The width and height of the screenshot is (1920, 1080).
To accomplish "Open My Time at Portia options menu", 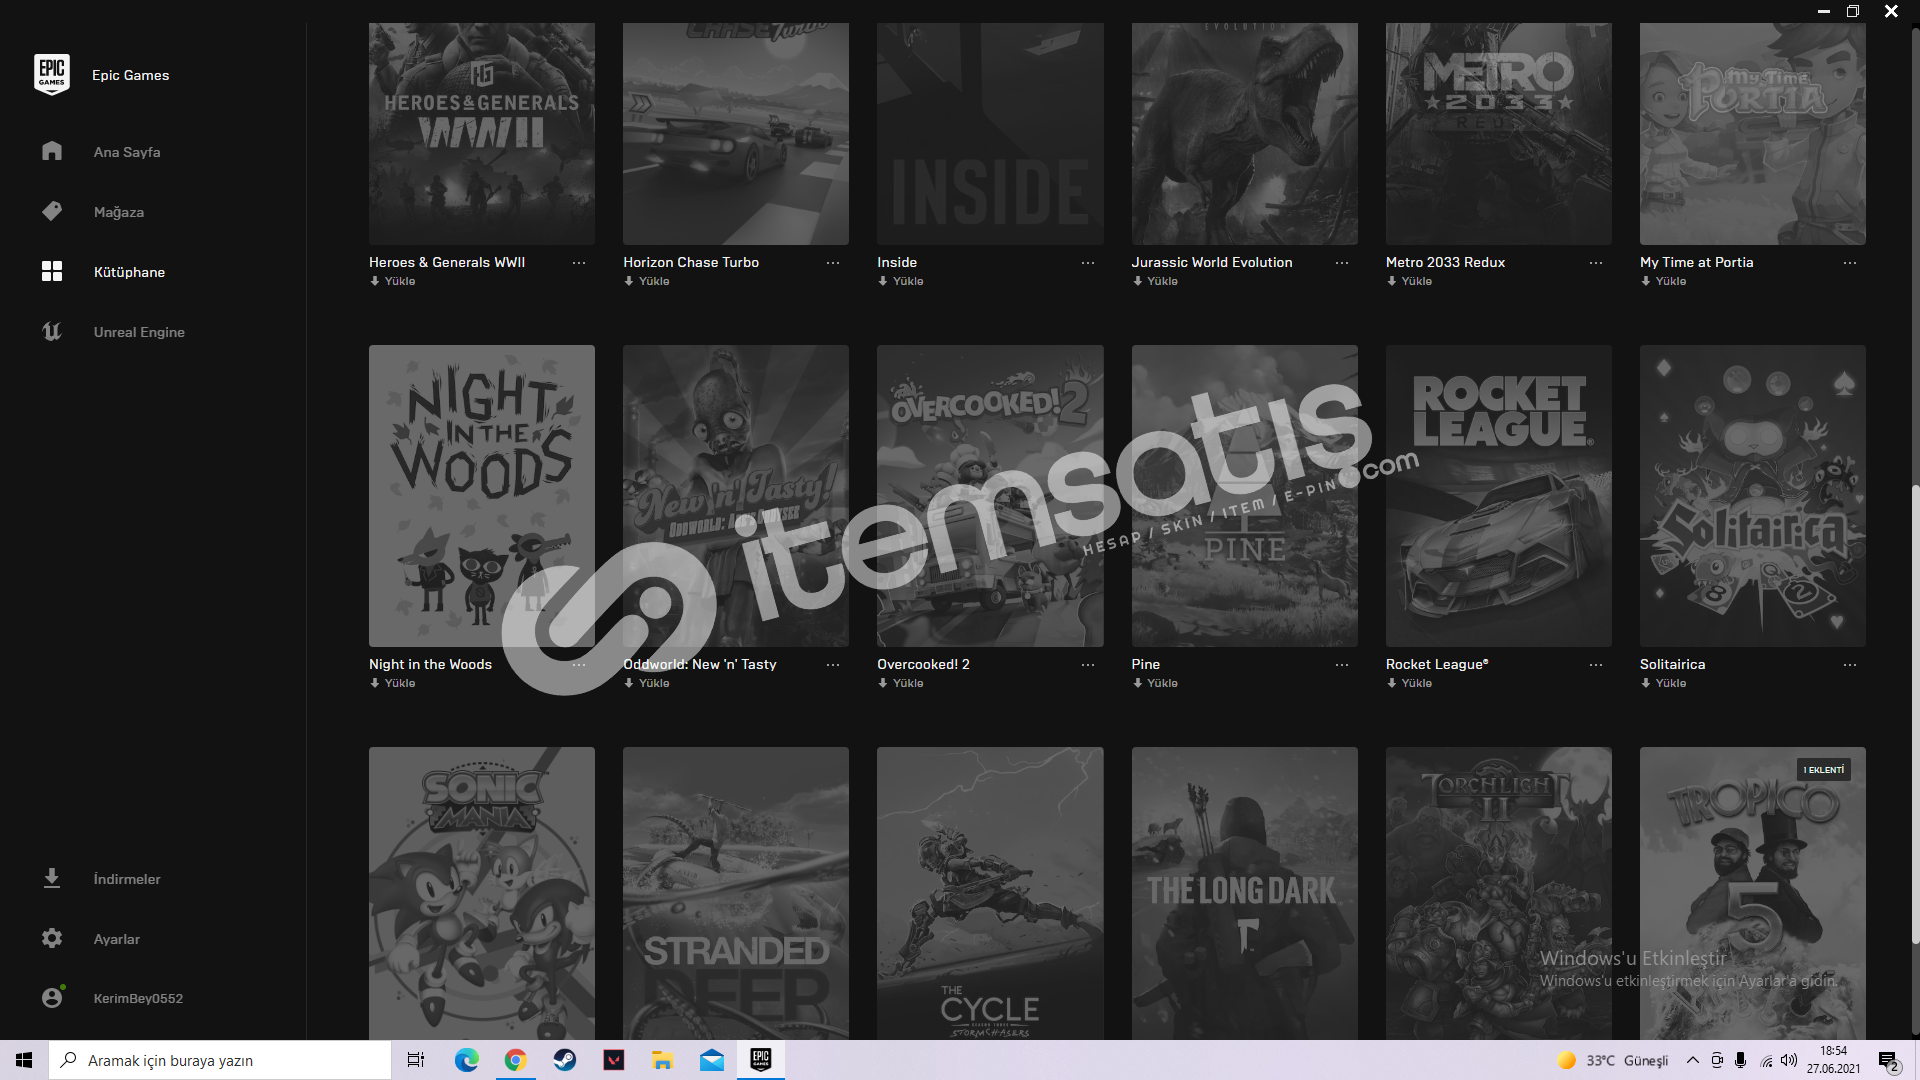I will (x=1850, y=263).
